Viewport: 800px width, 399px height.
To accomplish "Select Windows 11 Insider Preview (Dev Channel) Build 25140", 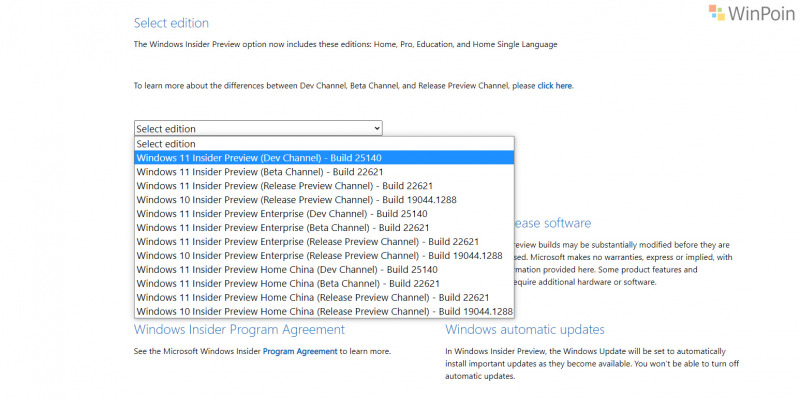I will [x=324, y=158].
